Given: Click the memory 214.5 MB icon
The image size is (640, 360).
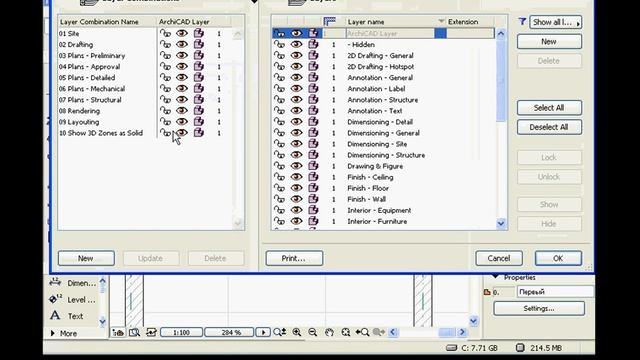Looking at the screenshot, I should 520,348.
